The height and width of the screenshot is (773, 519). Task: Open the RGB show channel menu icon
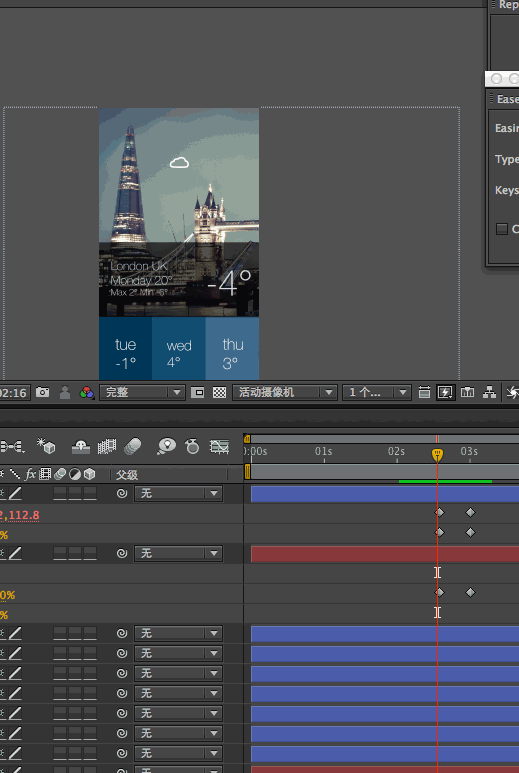(87, 392)
